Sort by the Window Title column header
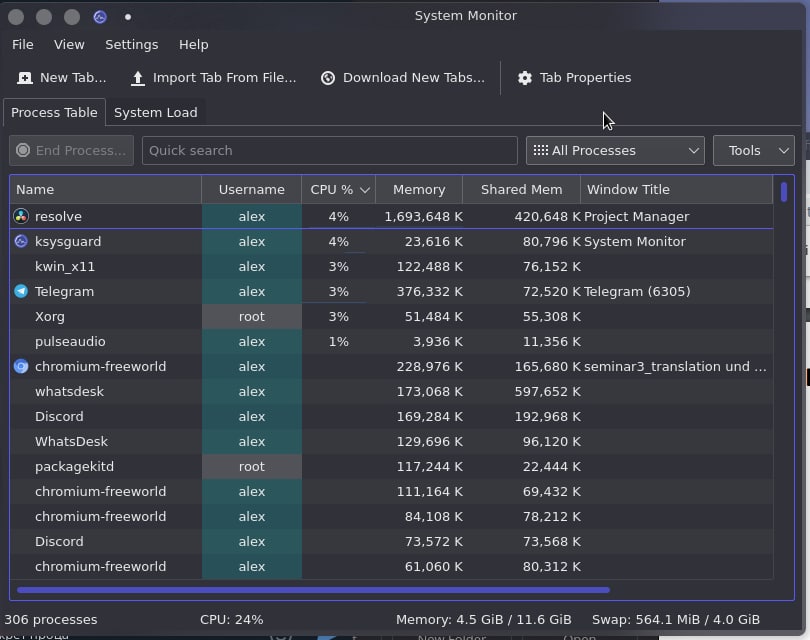This screenshot has height=640, width=810. [677, 190]
